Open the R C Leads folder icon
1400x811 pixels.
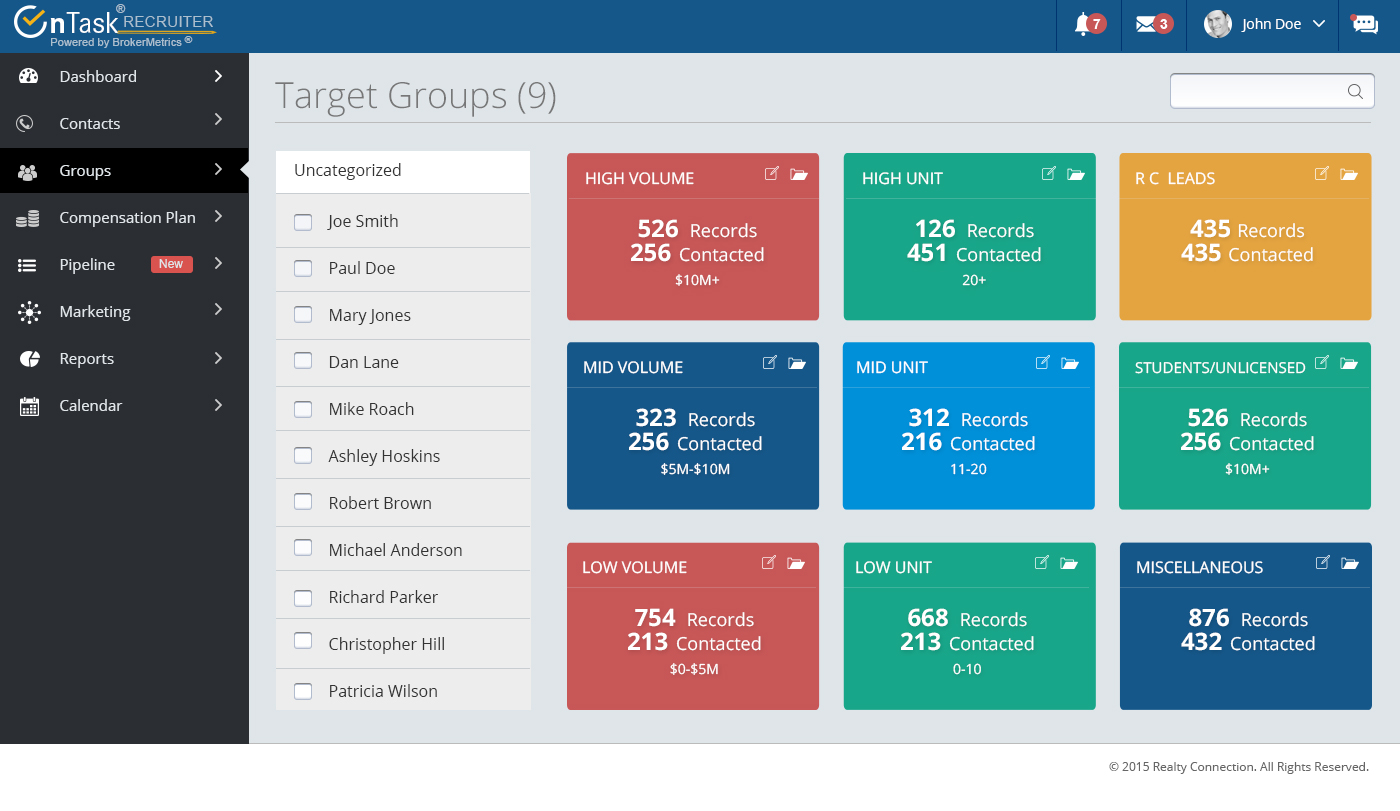(x=1349, y=174)
